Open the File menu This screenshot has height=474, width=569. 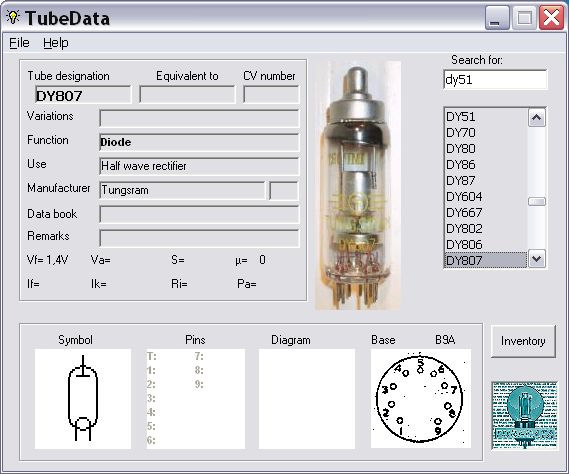(19, 43)
